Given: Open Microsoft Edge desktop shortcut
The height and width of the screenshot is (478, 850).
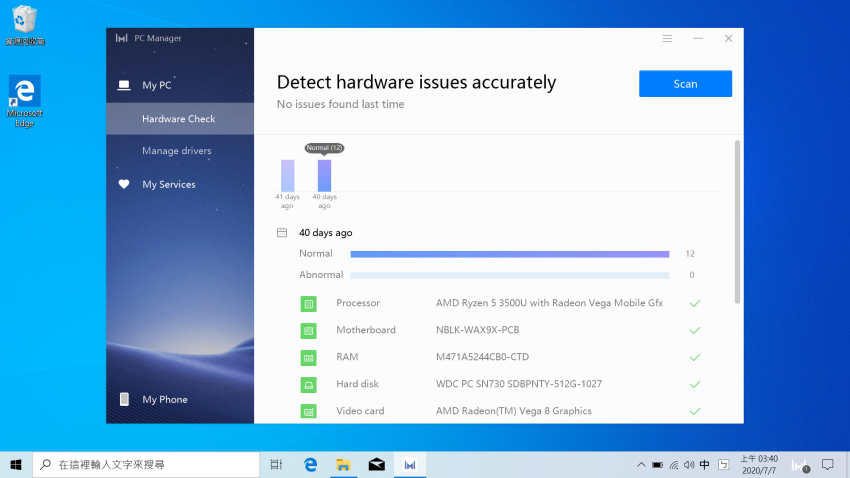Looking at the screenshot, I should coord(24,101).
